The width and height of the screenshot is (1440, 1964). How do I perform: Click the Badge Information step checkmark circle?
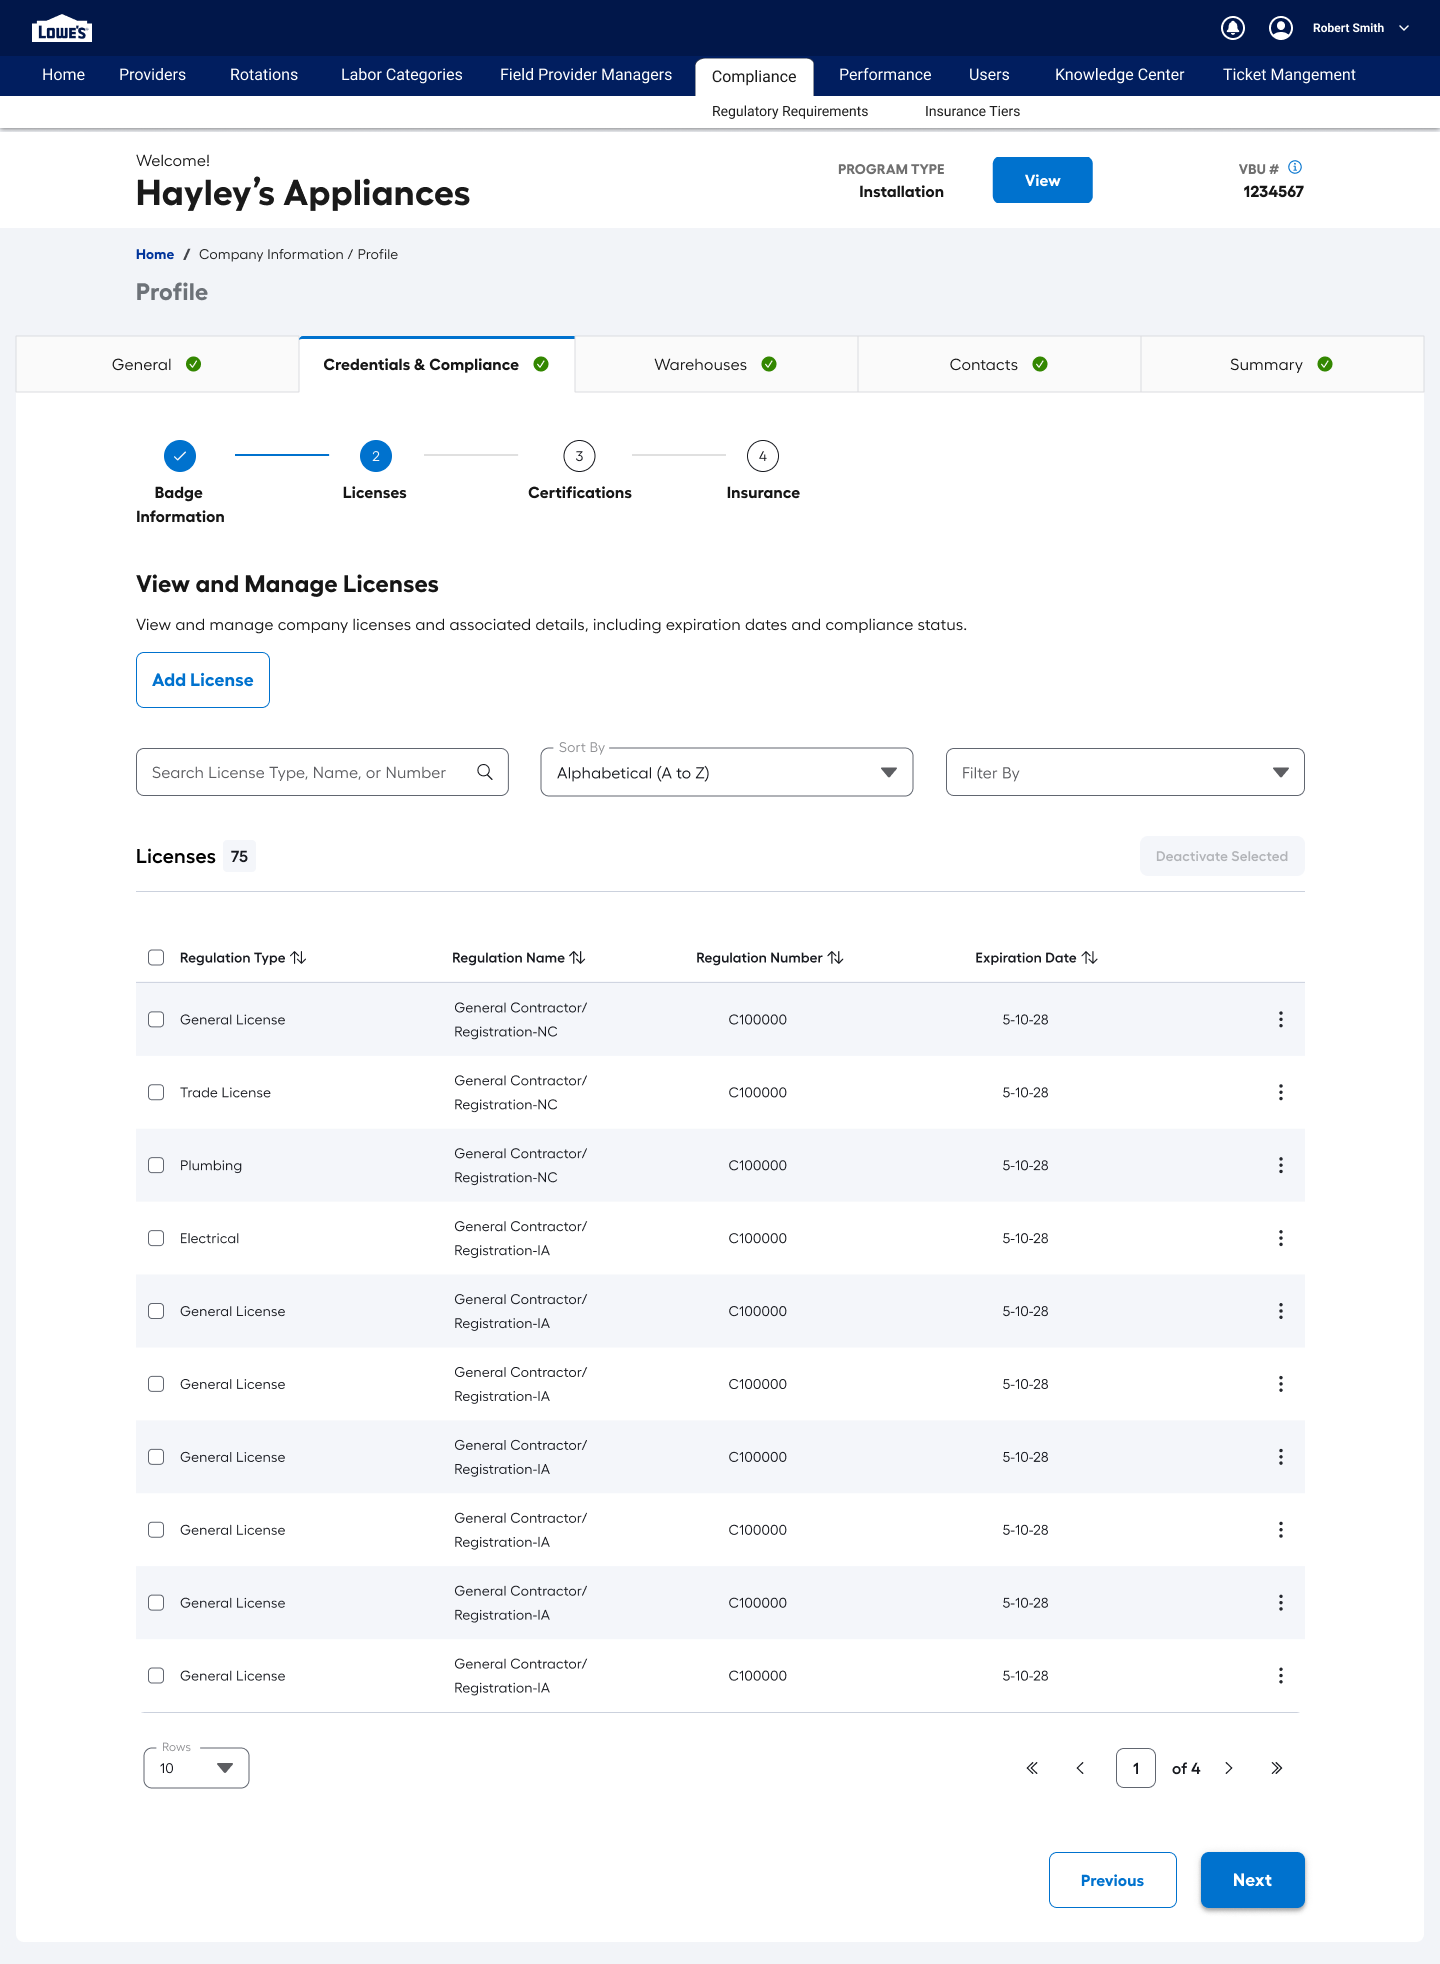[x=180, y=456]
